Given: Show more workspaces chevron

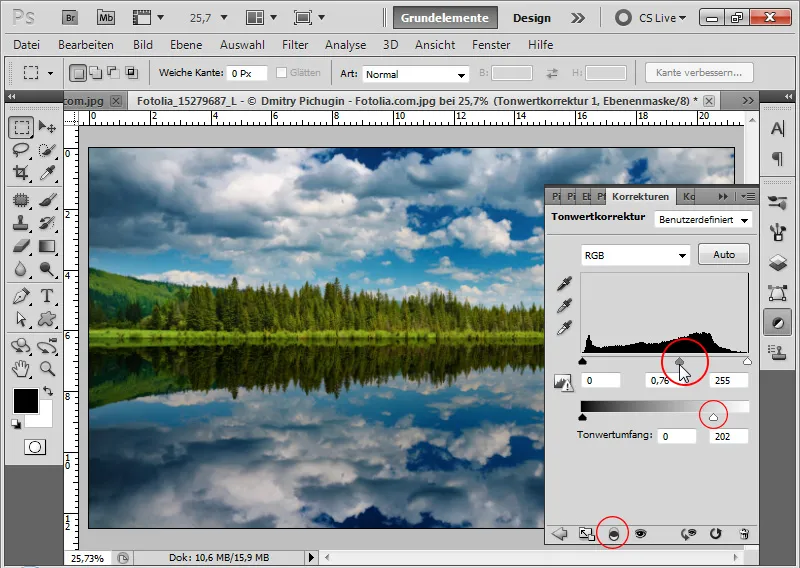Looking at the screenshot, I should click(578, 18).
